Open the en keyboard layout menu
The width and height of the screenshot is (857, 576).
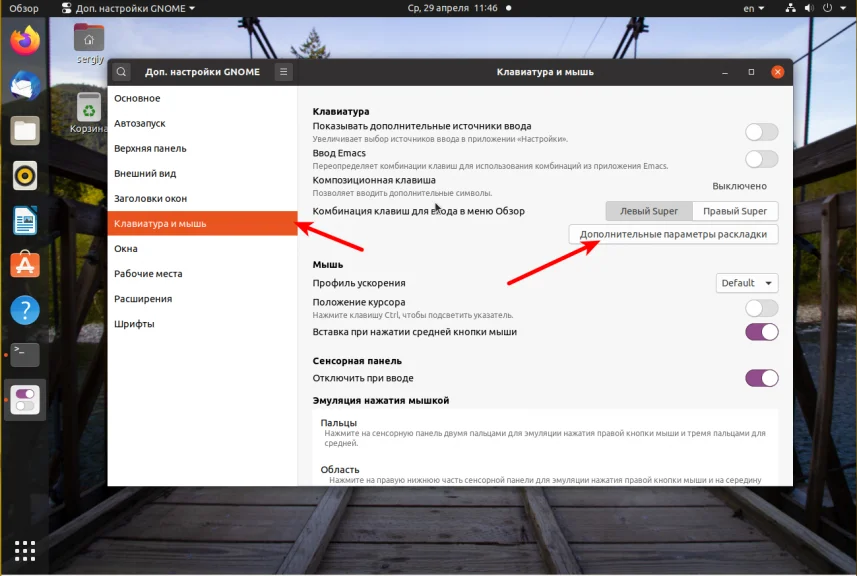(x=754, y=8)
